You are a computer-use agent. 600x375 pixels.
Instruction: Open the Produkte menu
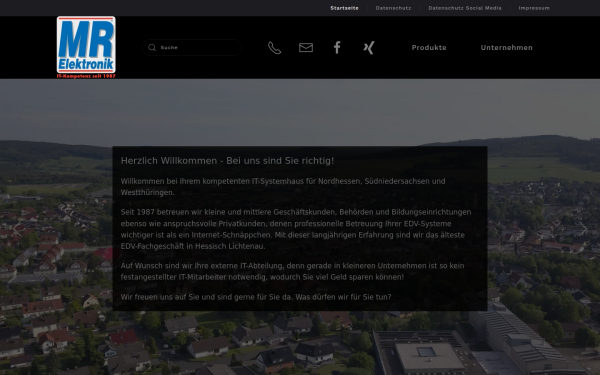(x=429, y=47)
